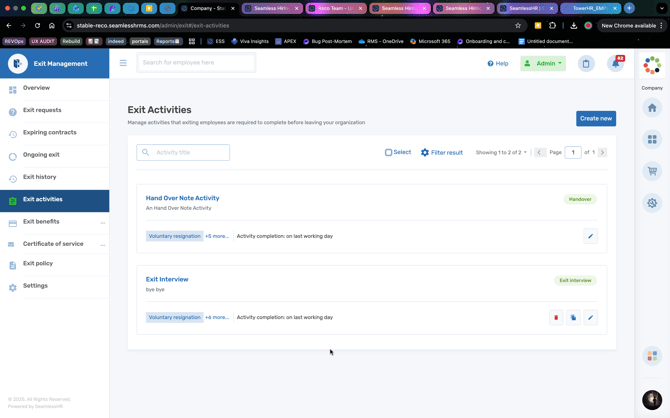The image size is (670, 418).
Task: Open the apps grid in right sidebar
Action: [x=652, y=139]
